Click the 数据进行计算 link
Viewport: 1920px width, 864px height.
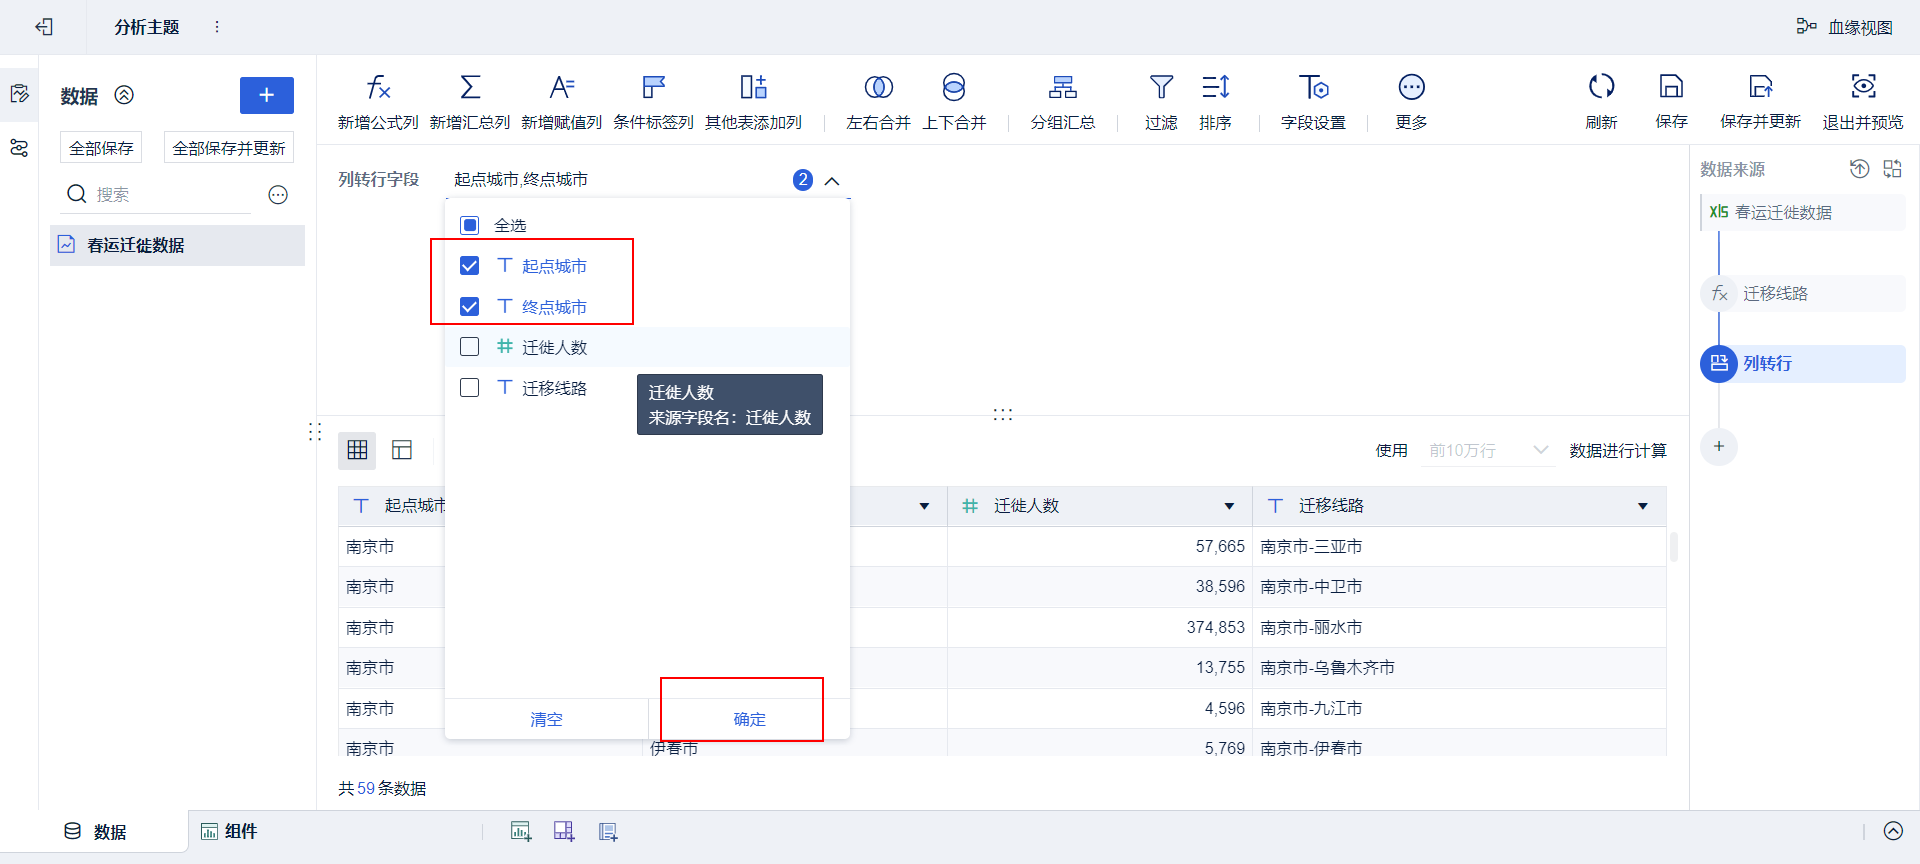1618,451
